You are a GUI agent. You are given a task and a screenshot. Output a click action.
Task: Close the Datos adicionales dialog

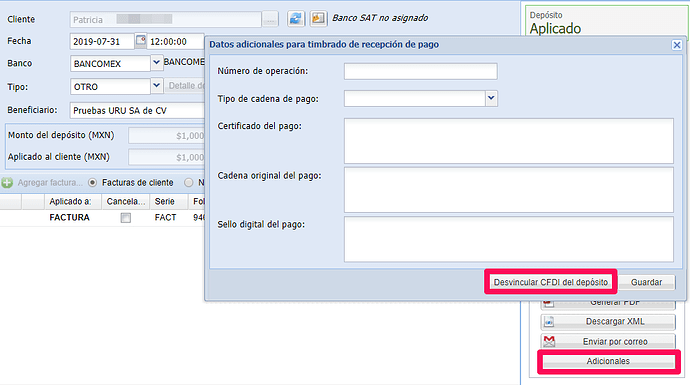tap(677, 45)
